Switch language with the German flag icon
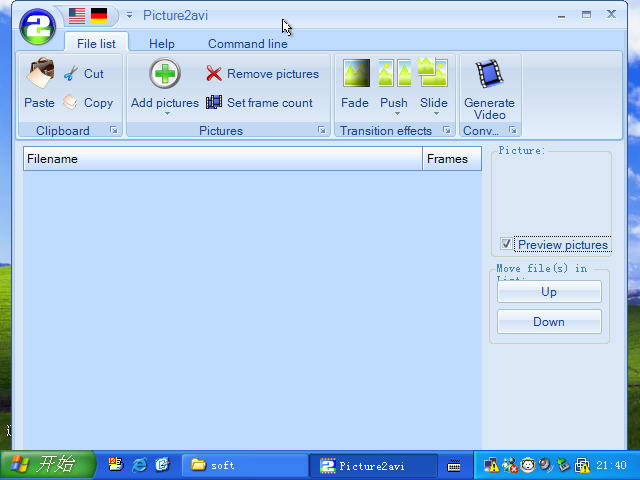Screen dimensions: 640x480 [x=99, y=16]
